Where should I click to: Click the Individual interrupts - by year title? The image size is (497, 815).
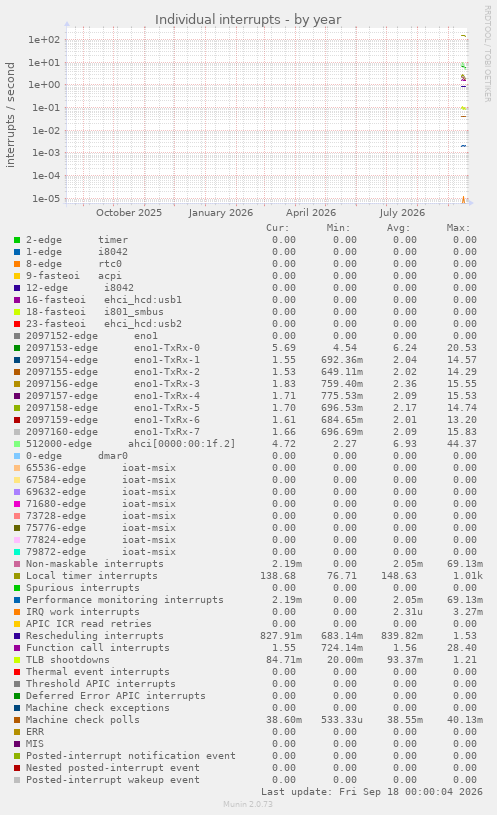click(x=248, y=20)
